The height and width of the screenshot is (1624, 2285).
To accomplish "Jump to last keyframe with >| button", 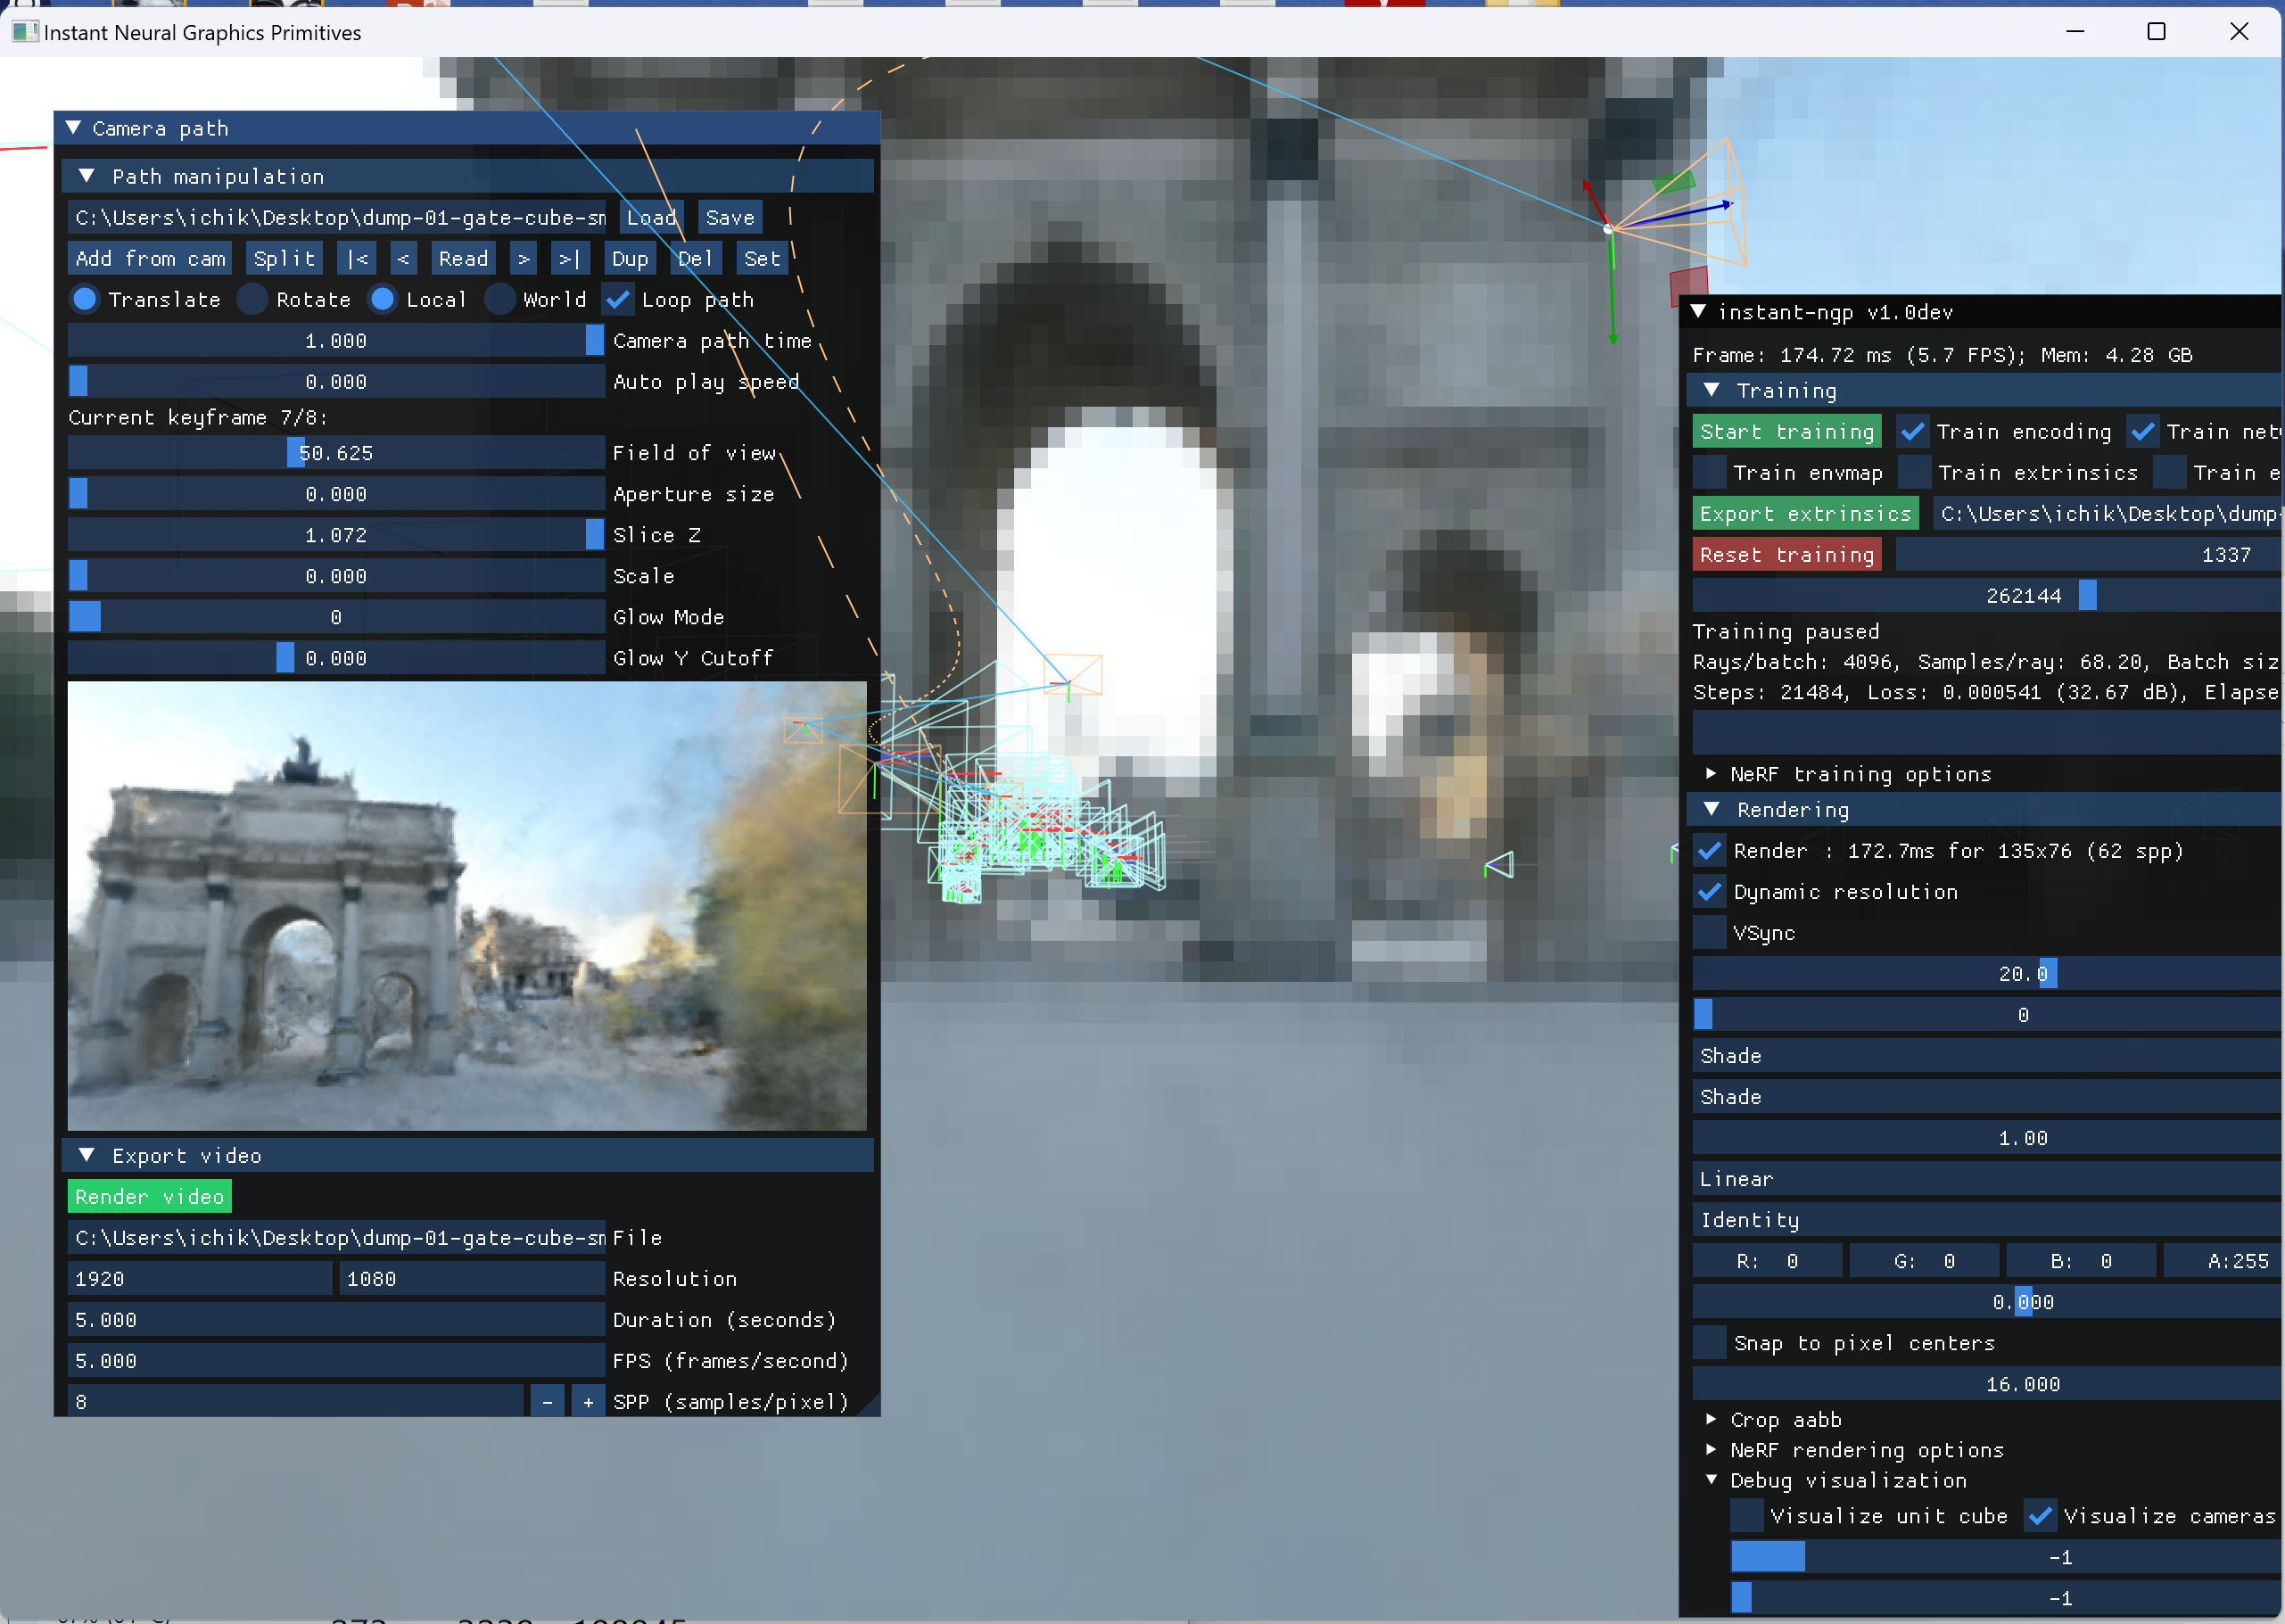I will pos(570,259).
